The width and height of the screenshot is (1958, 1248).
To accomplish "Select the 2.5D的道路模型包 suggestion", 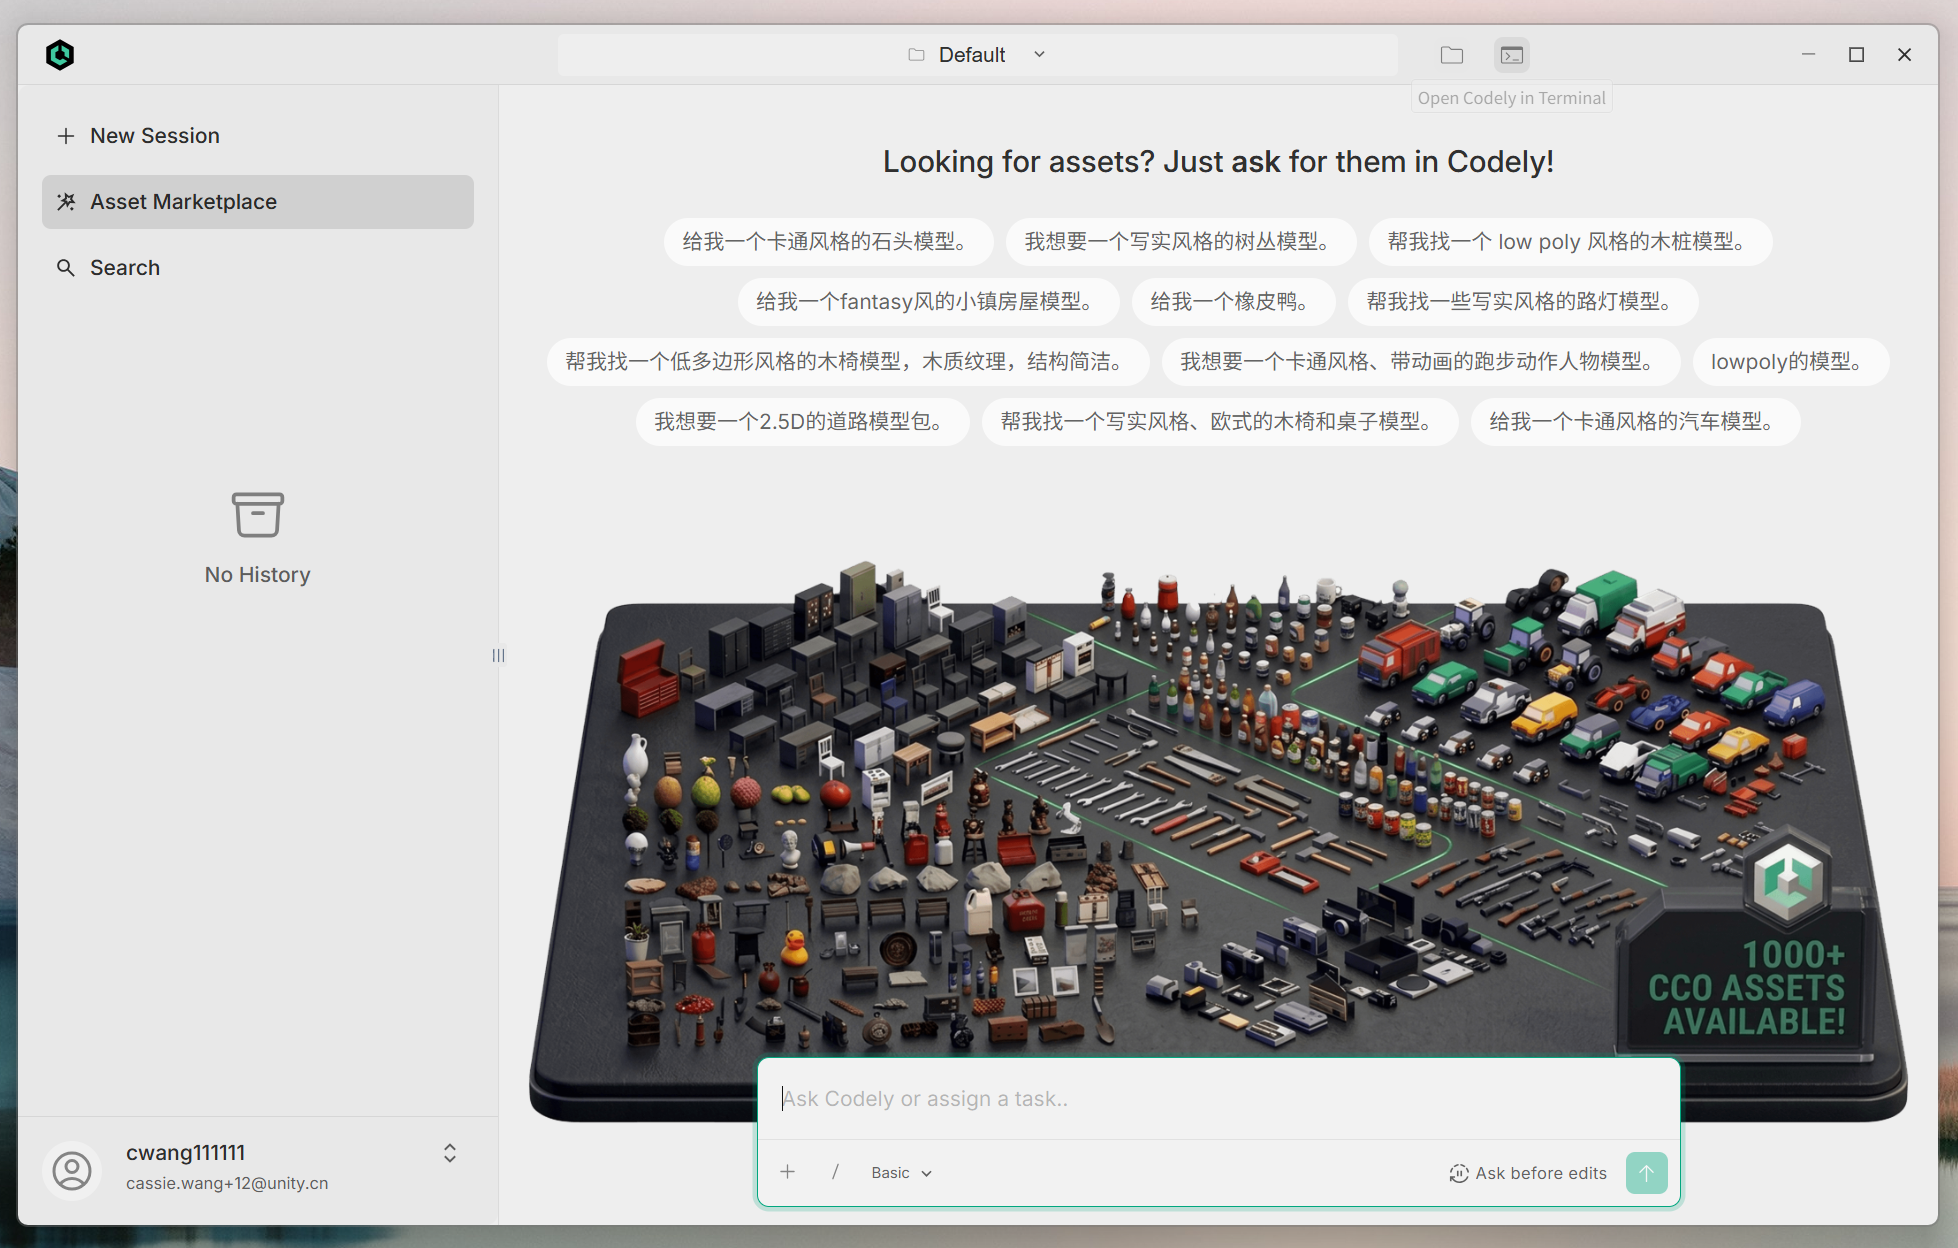I will [802, 422].
